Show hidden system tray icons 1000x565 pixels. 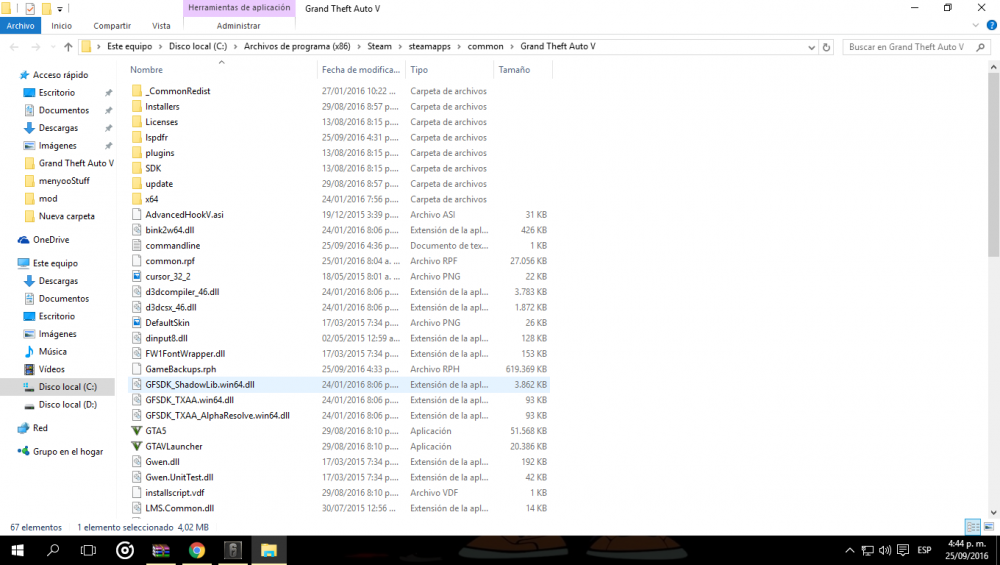[849, 550]
